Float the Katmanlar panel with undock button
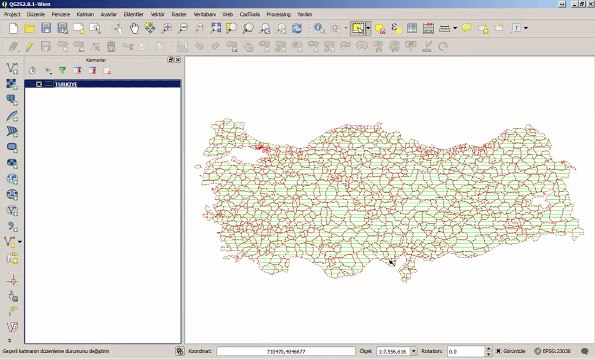Viewport: 595px width, 360px height. pyautogui.click(x=171, y=60)
